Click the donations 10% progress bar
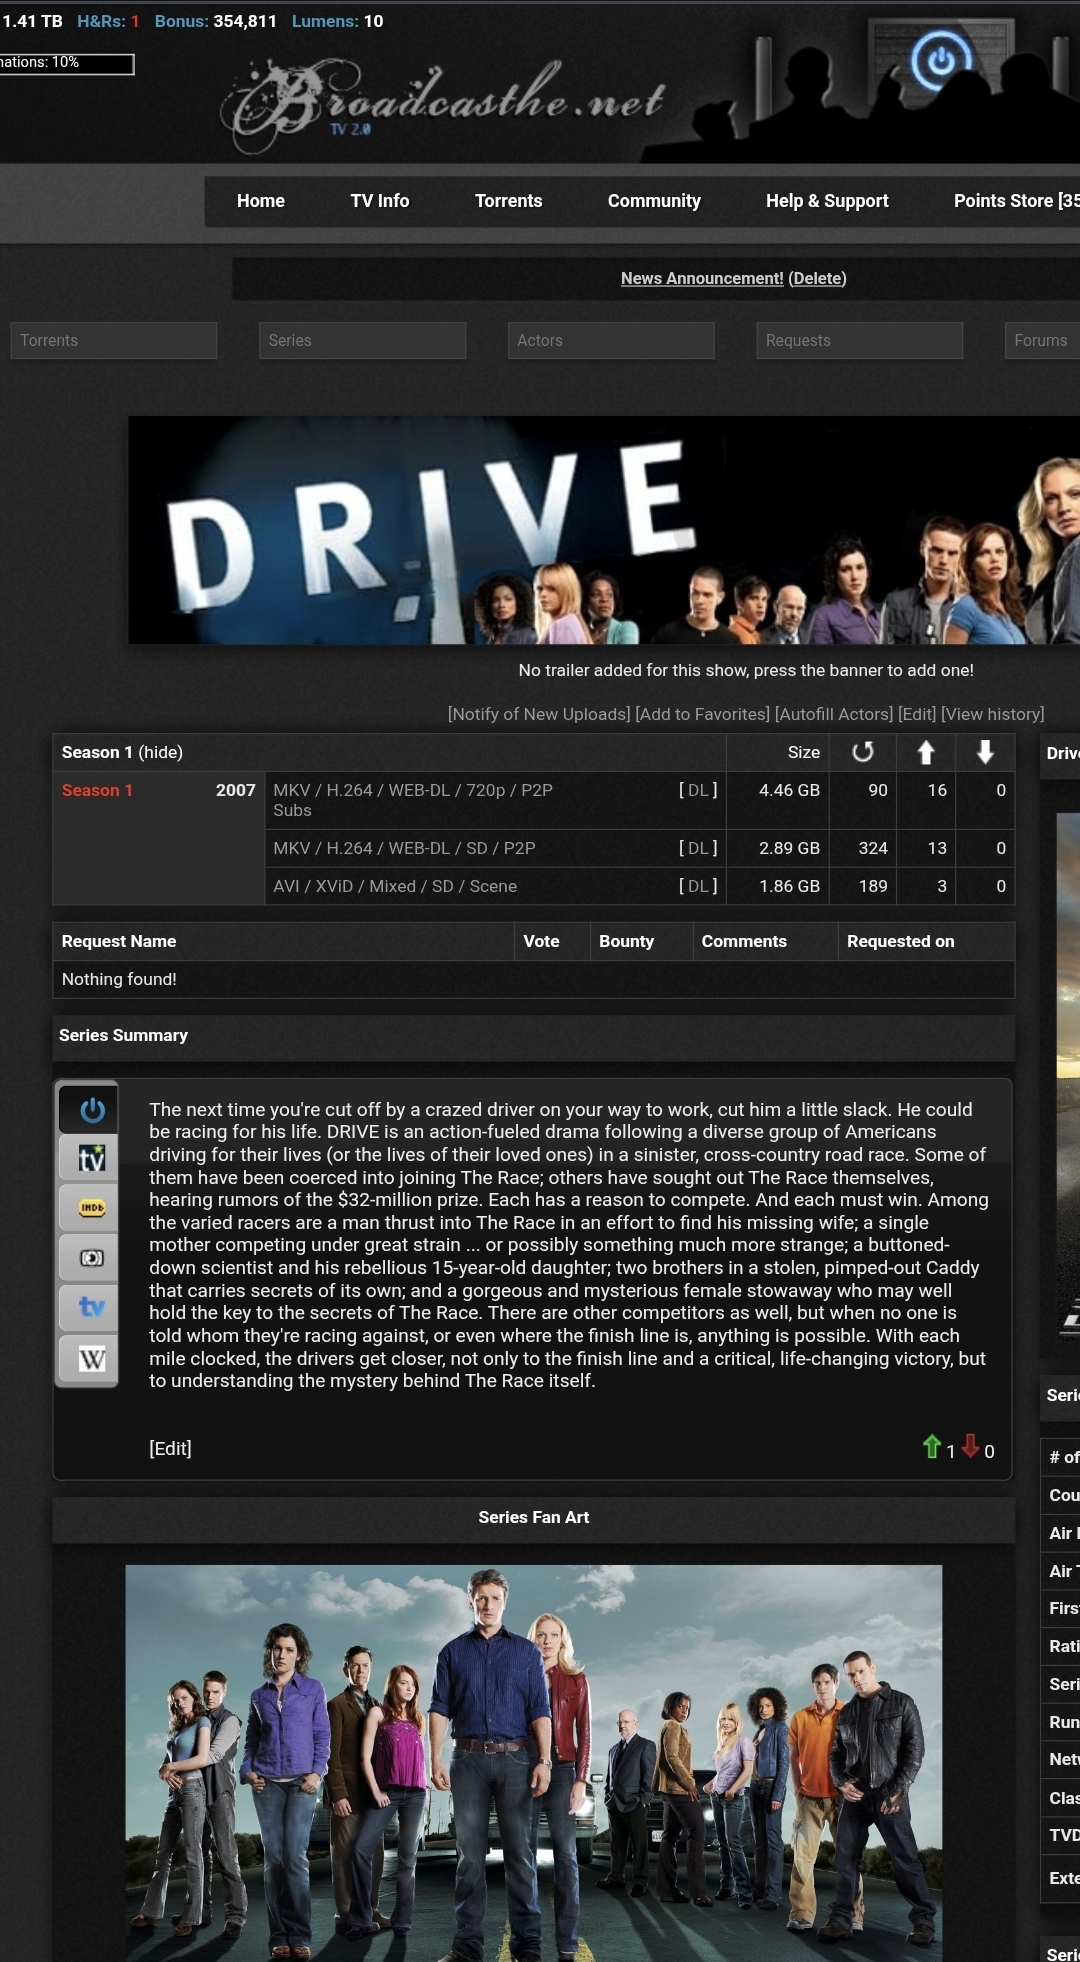 (66, 64)
